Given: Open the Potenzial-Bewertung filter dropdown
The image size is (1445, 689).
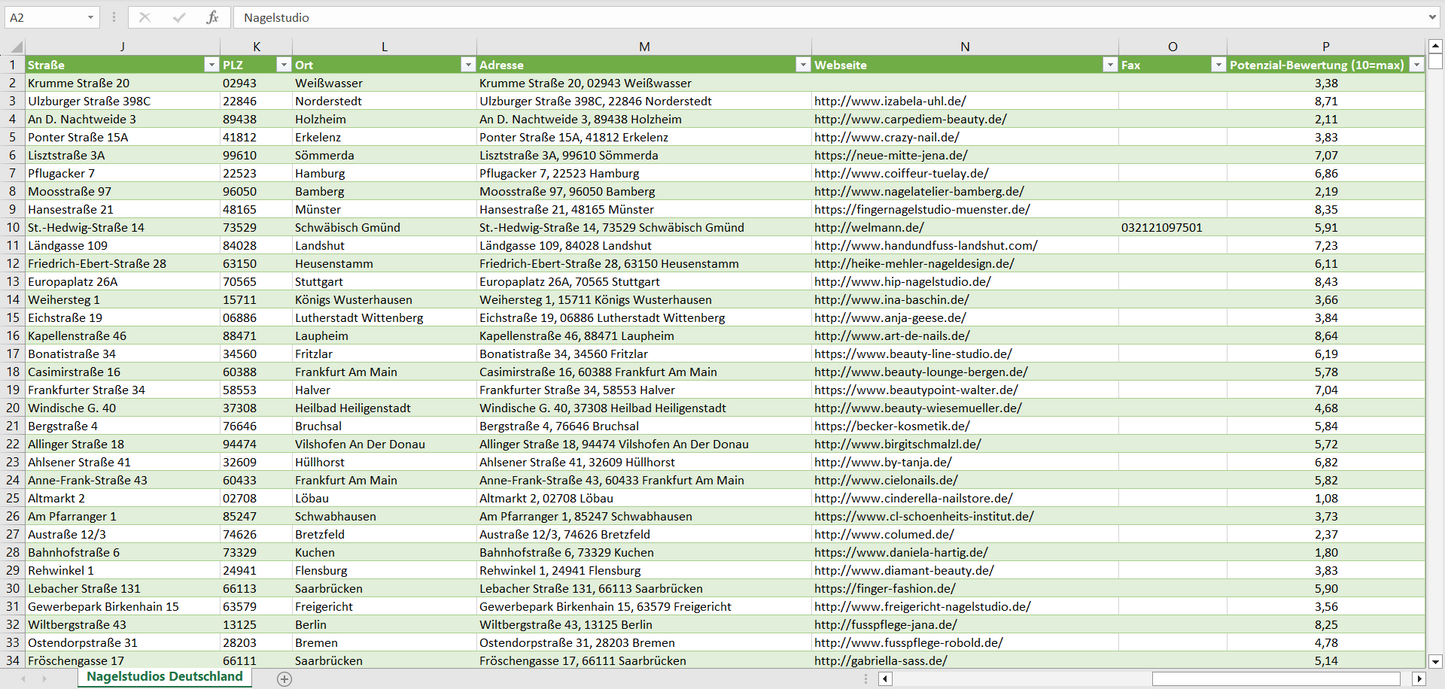Looking at the screenshot, I should point(1416,65).
